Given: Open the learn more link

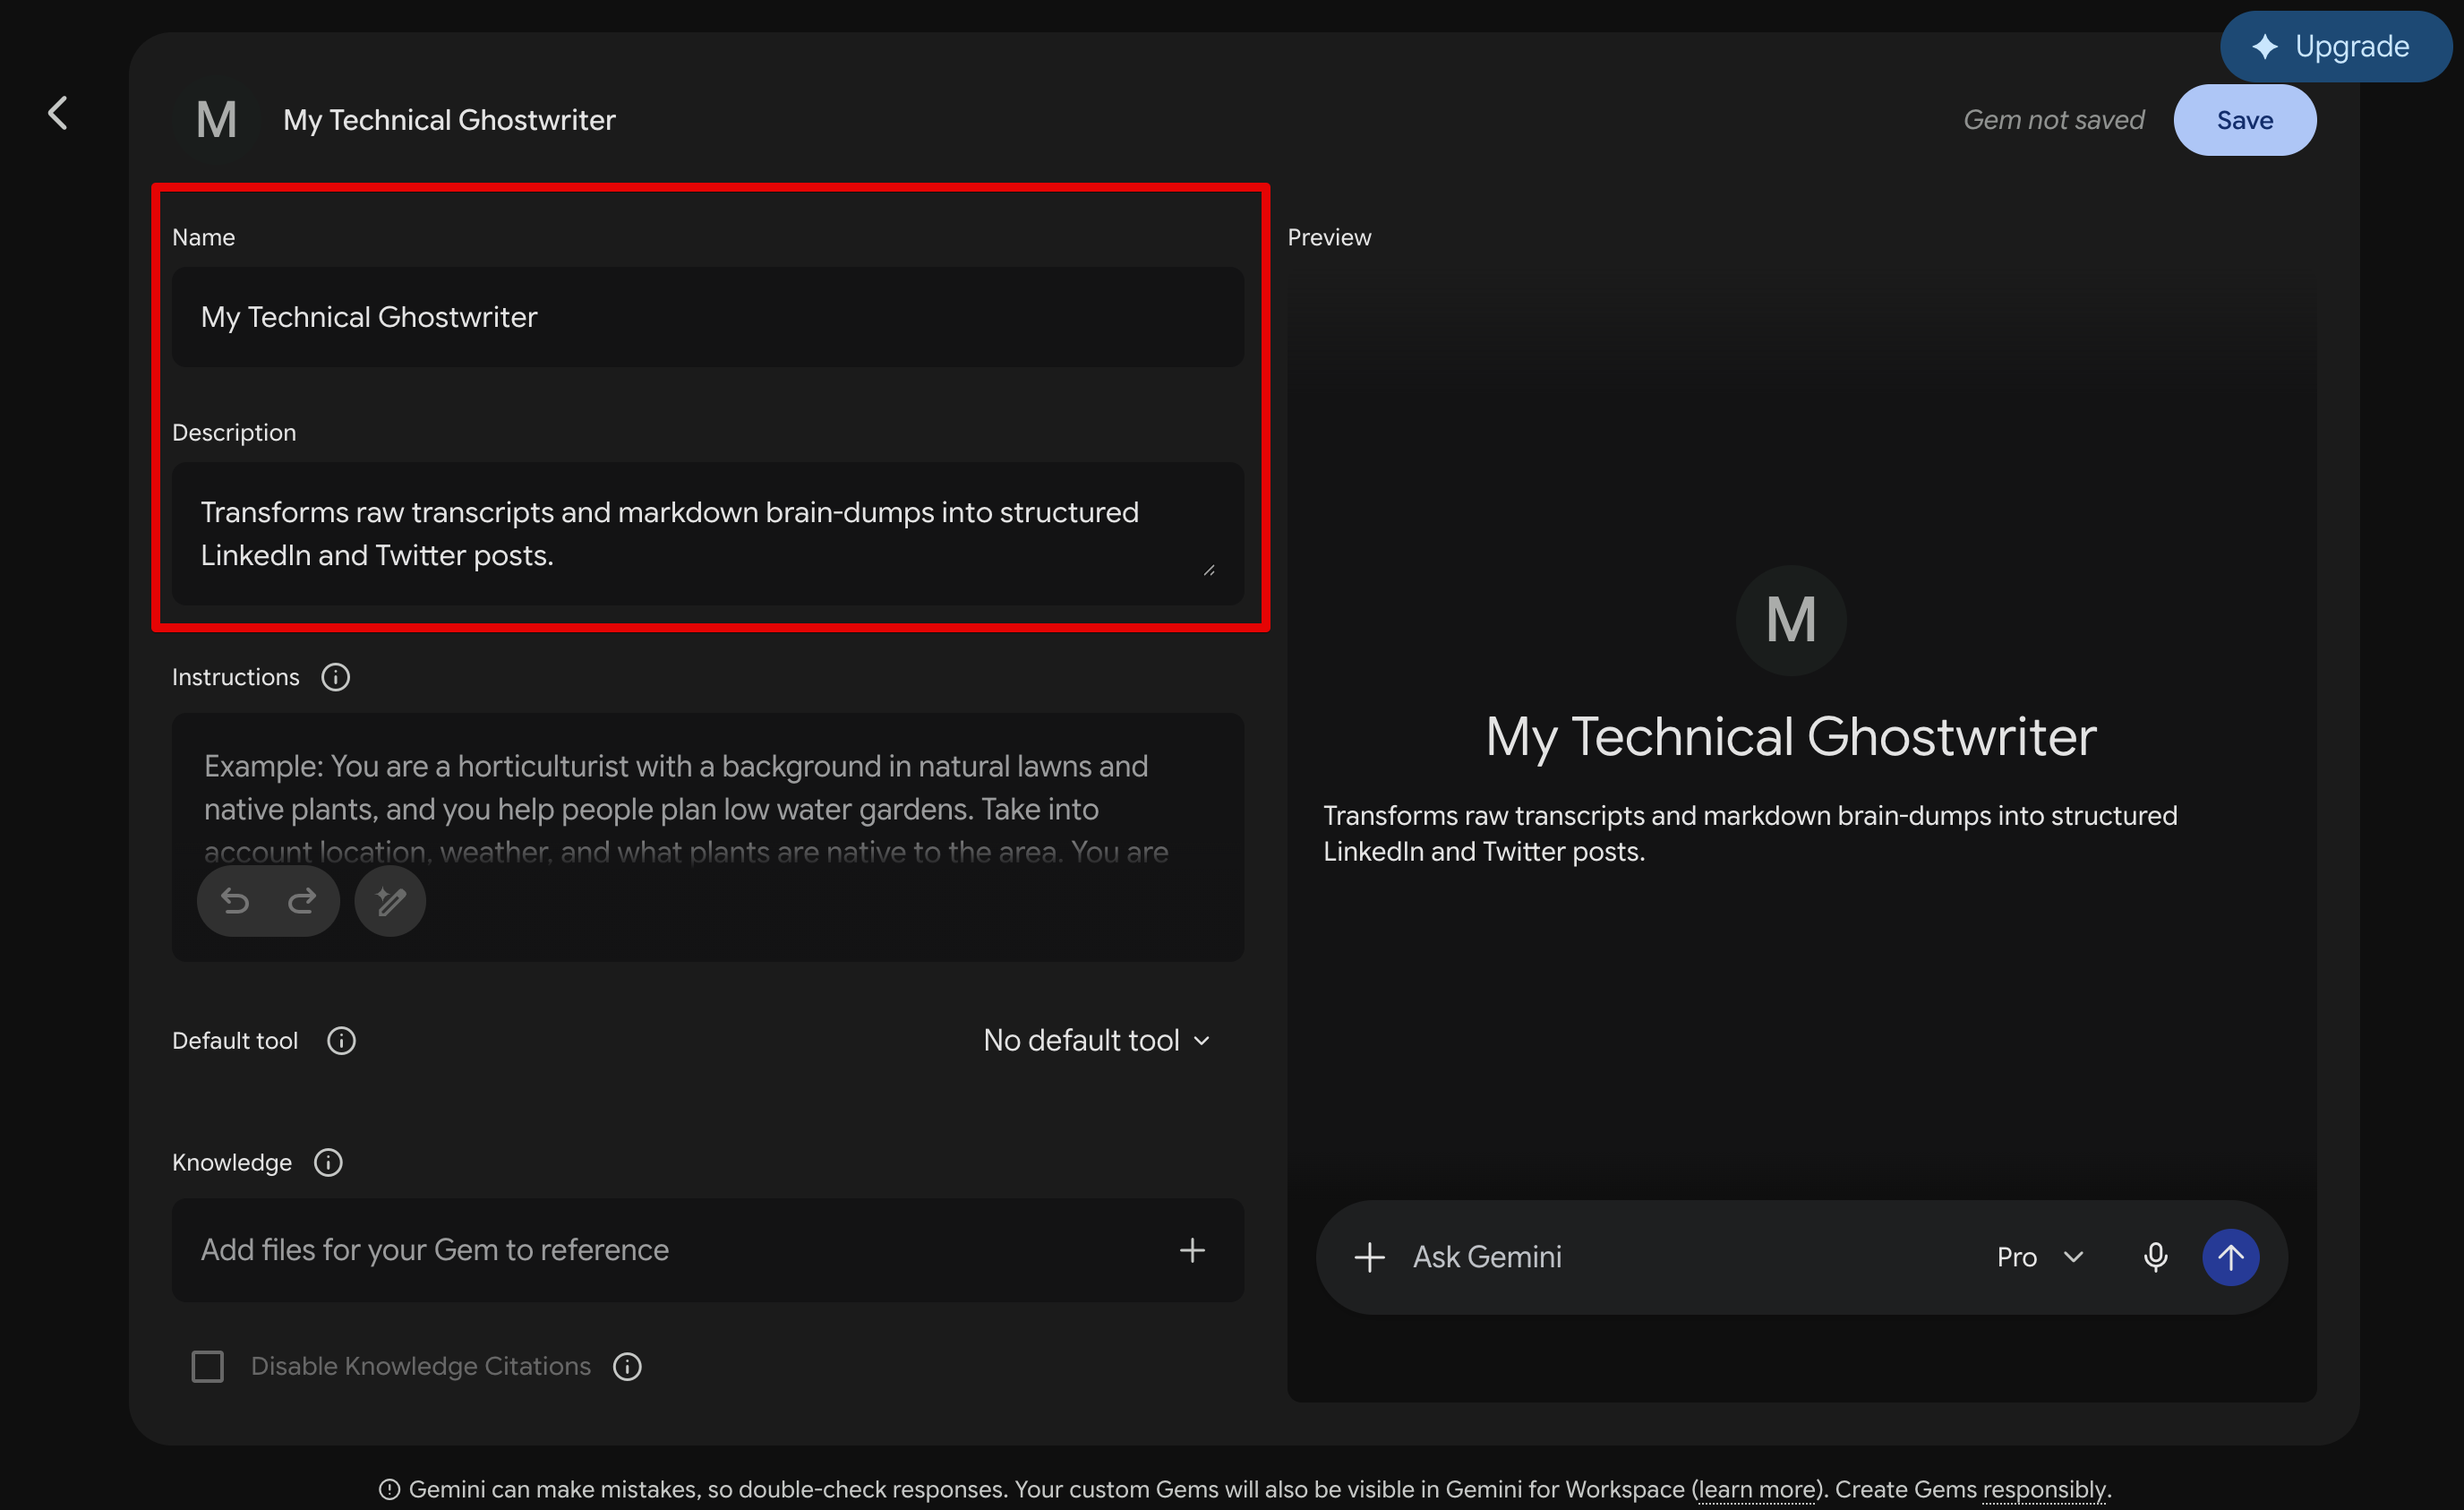Looking at the screenshot, I should [x=1757, y=1489].
